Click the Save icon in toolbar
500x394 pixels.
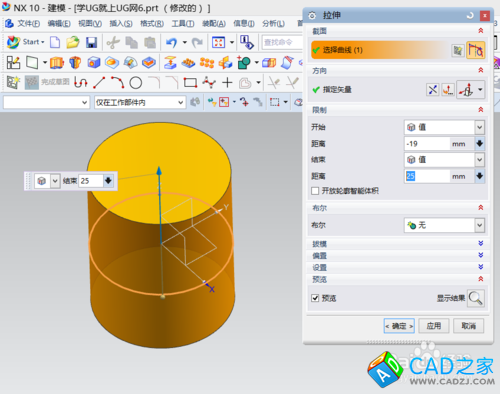[91, 42]
